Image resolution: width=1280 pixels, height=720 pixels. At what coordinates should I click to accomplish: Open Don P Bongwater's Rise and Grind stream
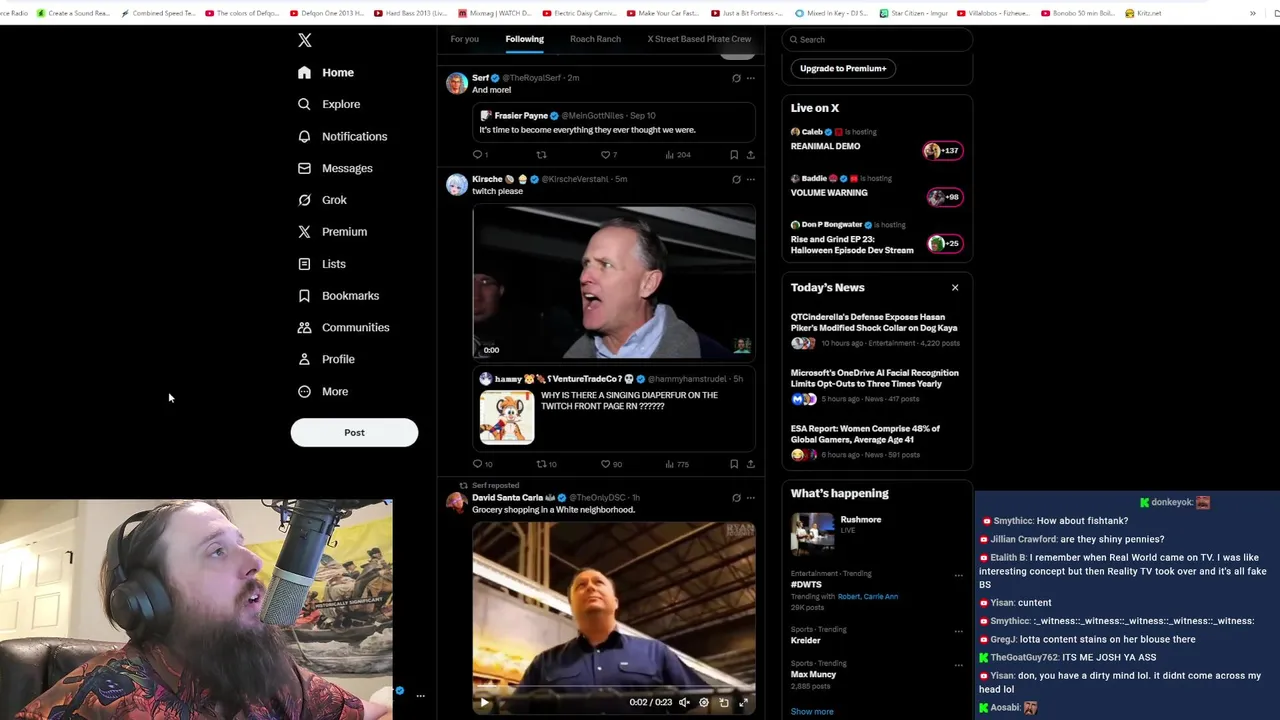(x=877, y=239)
